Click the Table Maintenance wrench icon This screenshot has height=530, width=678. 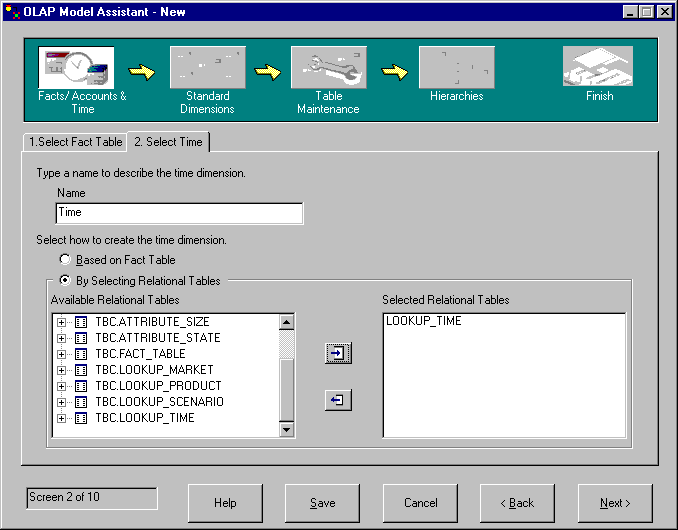coord(329,67)
